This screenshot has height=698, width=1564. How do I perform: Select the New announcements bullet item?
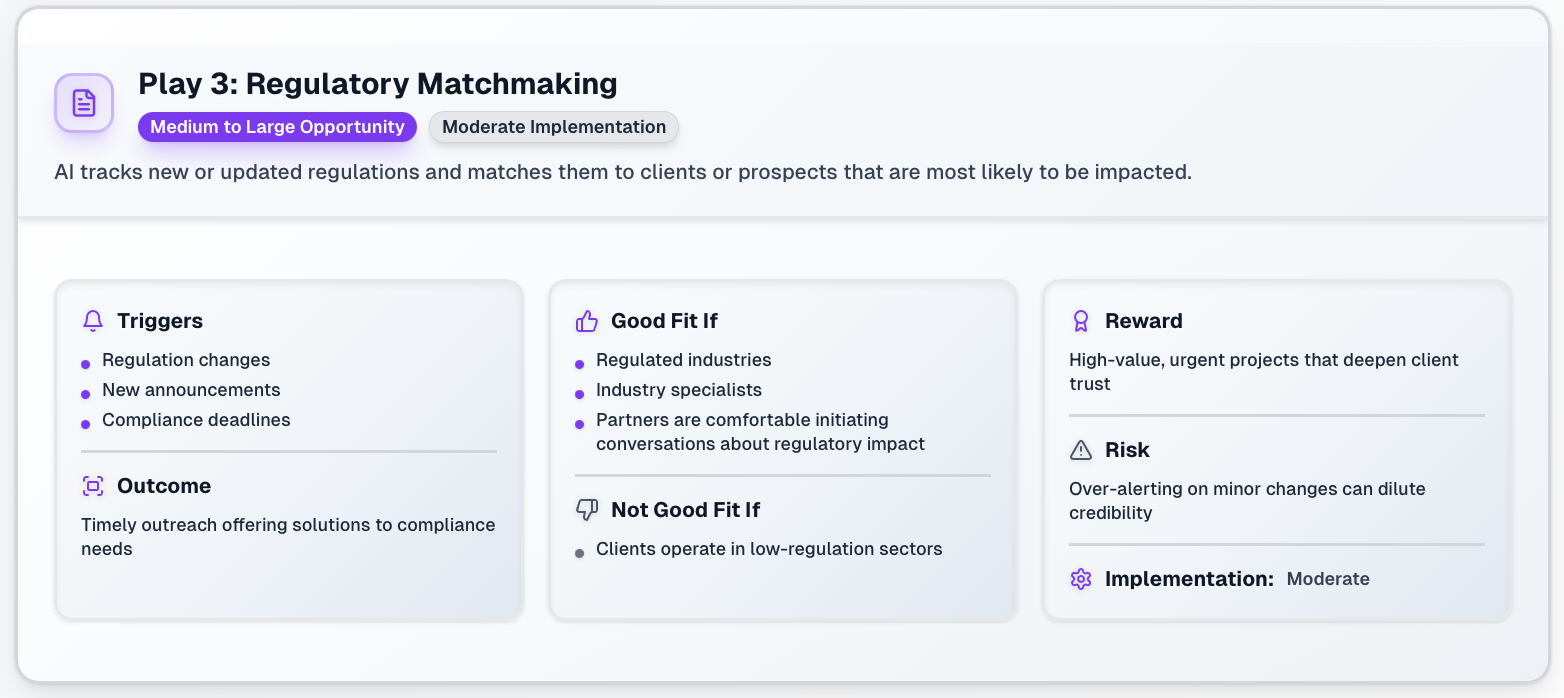191,390
